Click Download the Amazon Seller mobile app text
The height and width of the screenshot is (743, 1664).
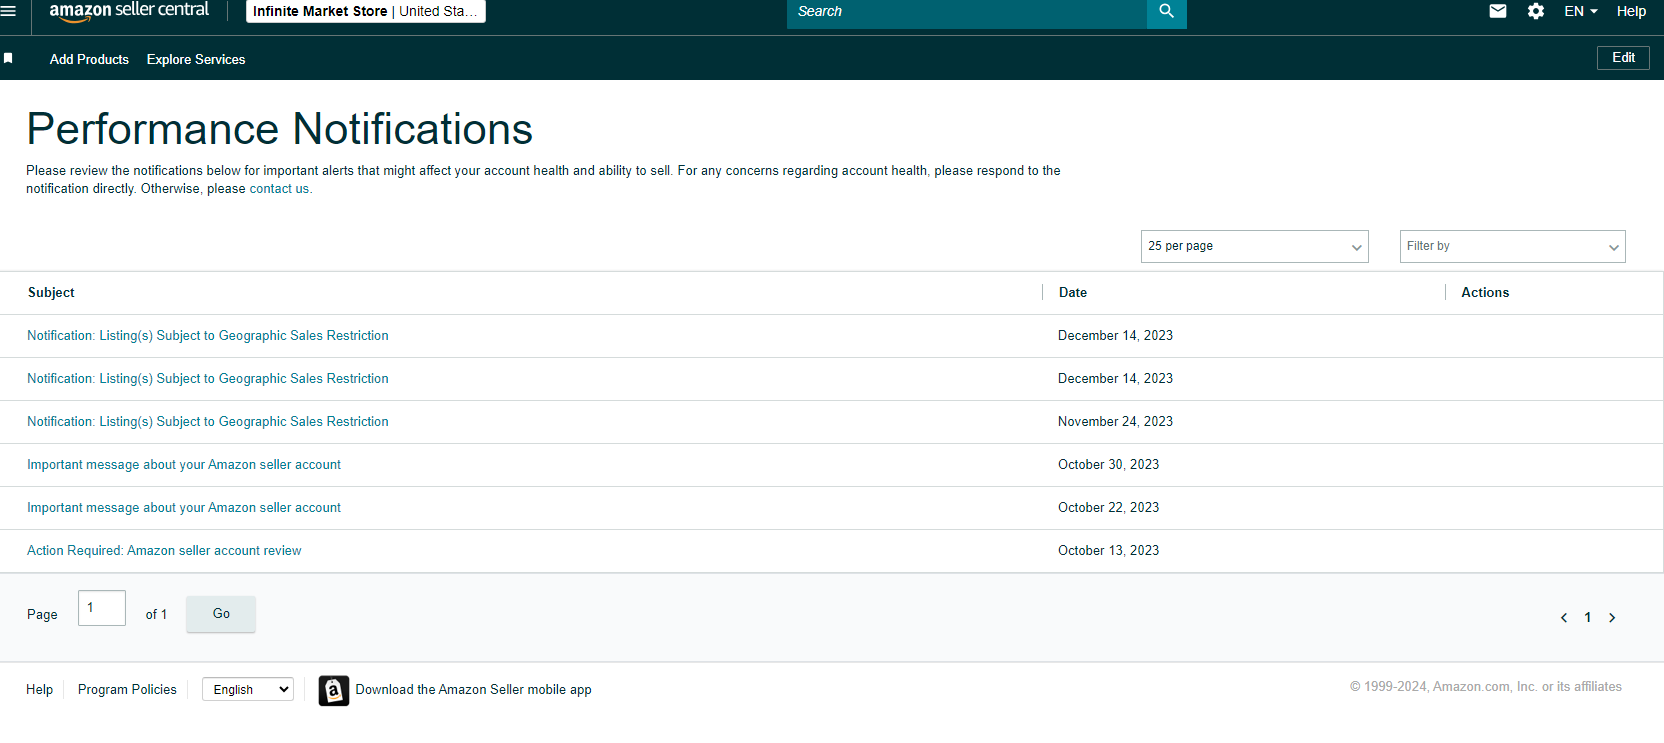[474, 690]
